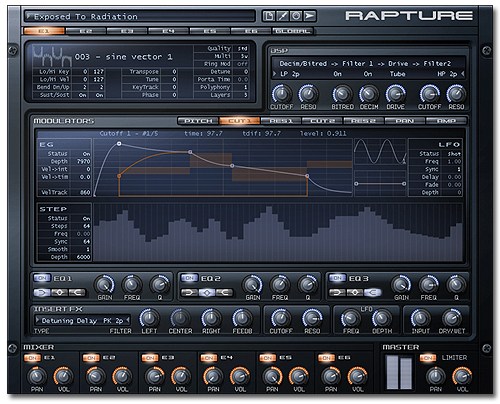Select the AMP modulator tab
Screen dimensions: 500x404
[x=446, y=121]
